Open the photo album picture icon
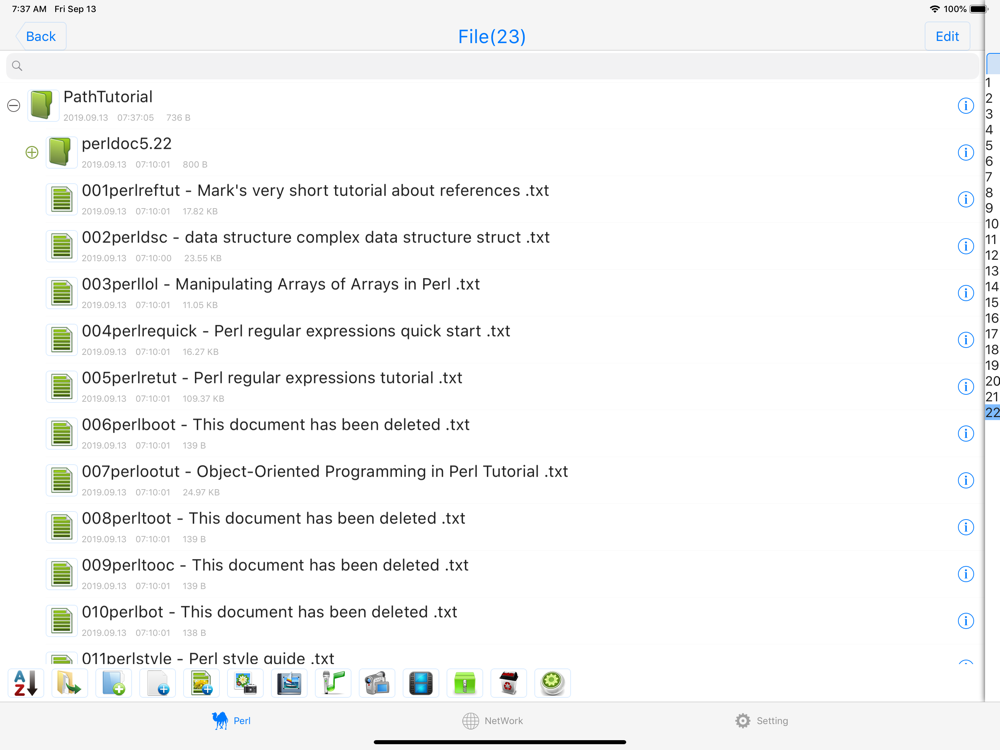 (x=289, y=683)
